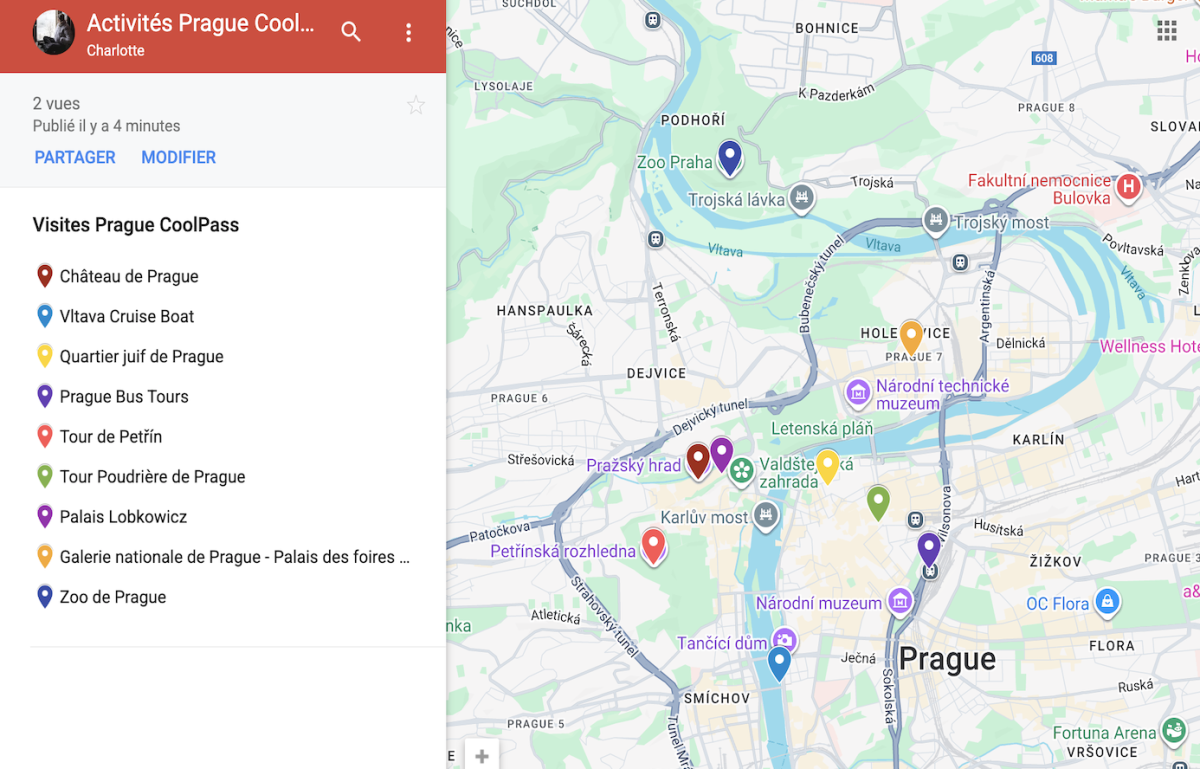The height and width of the screenshot is (769, 1200).
Task: Click the Národní technické muzeum icon
Action: coord(858,393)
